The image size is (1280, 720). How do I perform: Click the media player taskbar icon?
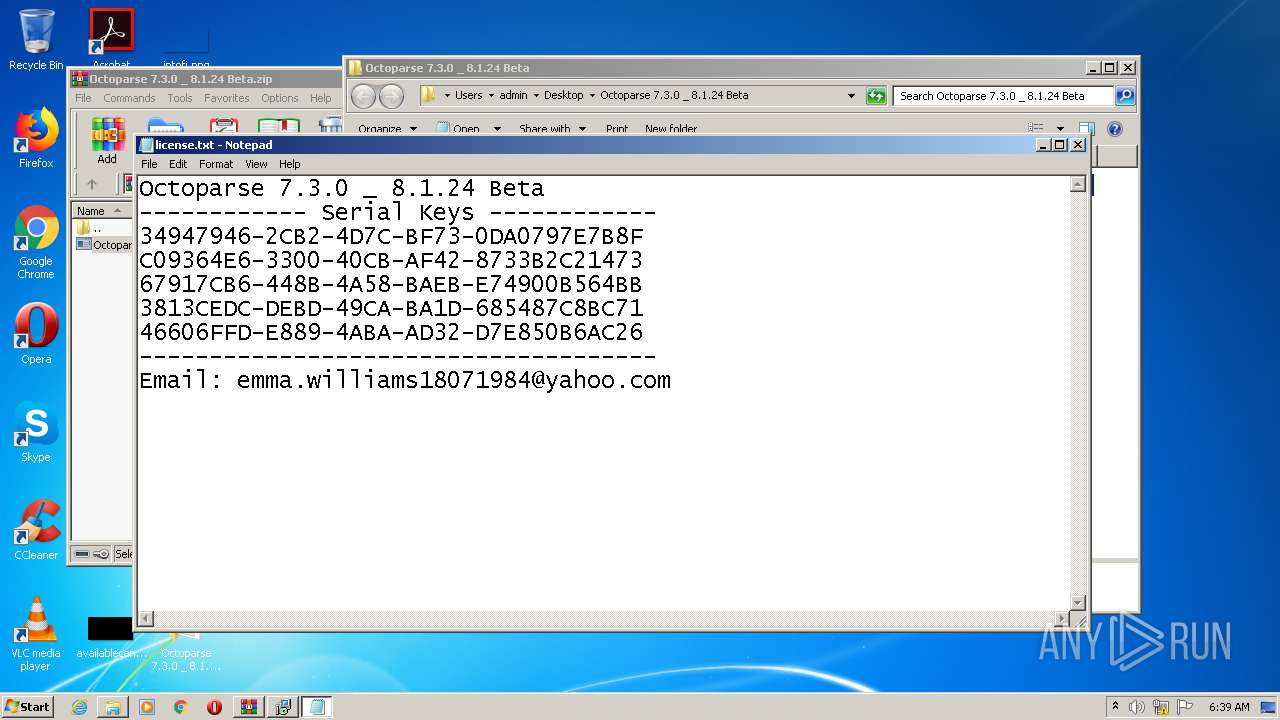pyautogui.click(x=147, y=707)
